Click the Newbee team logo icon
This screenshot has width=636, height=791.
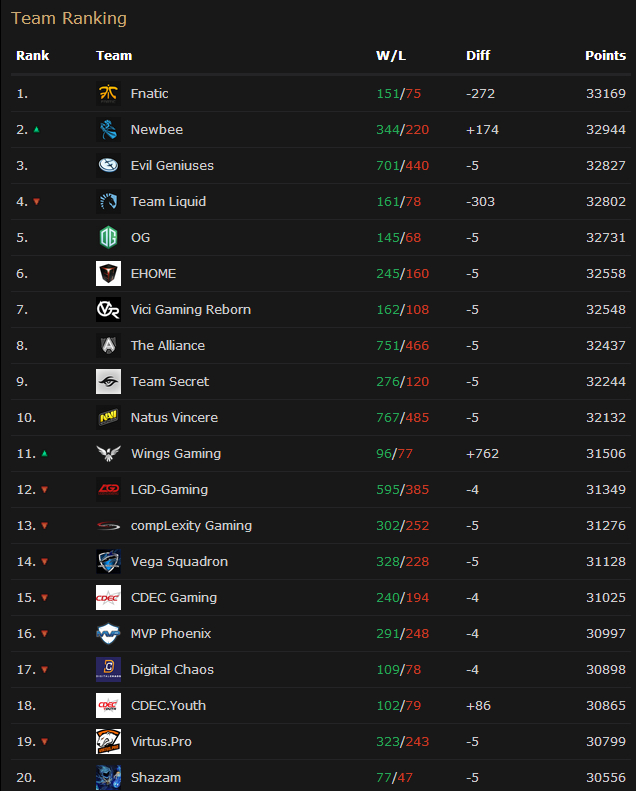click(x=109, y=130)
